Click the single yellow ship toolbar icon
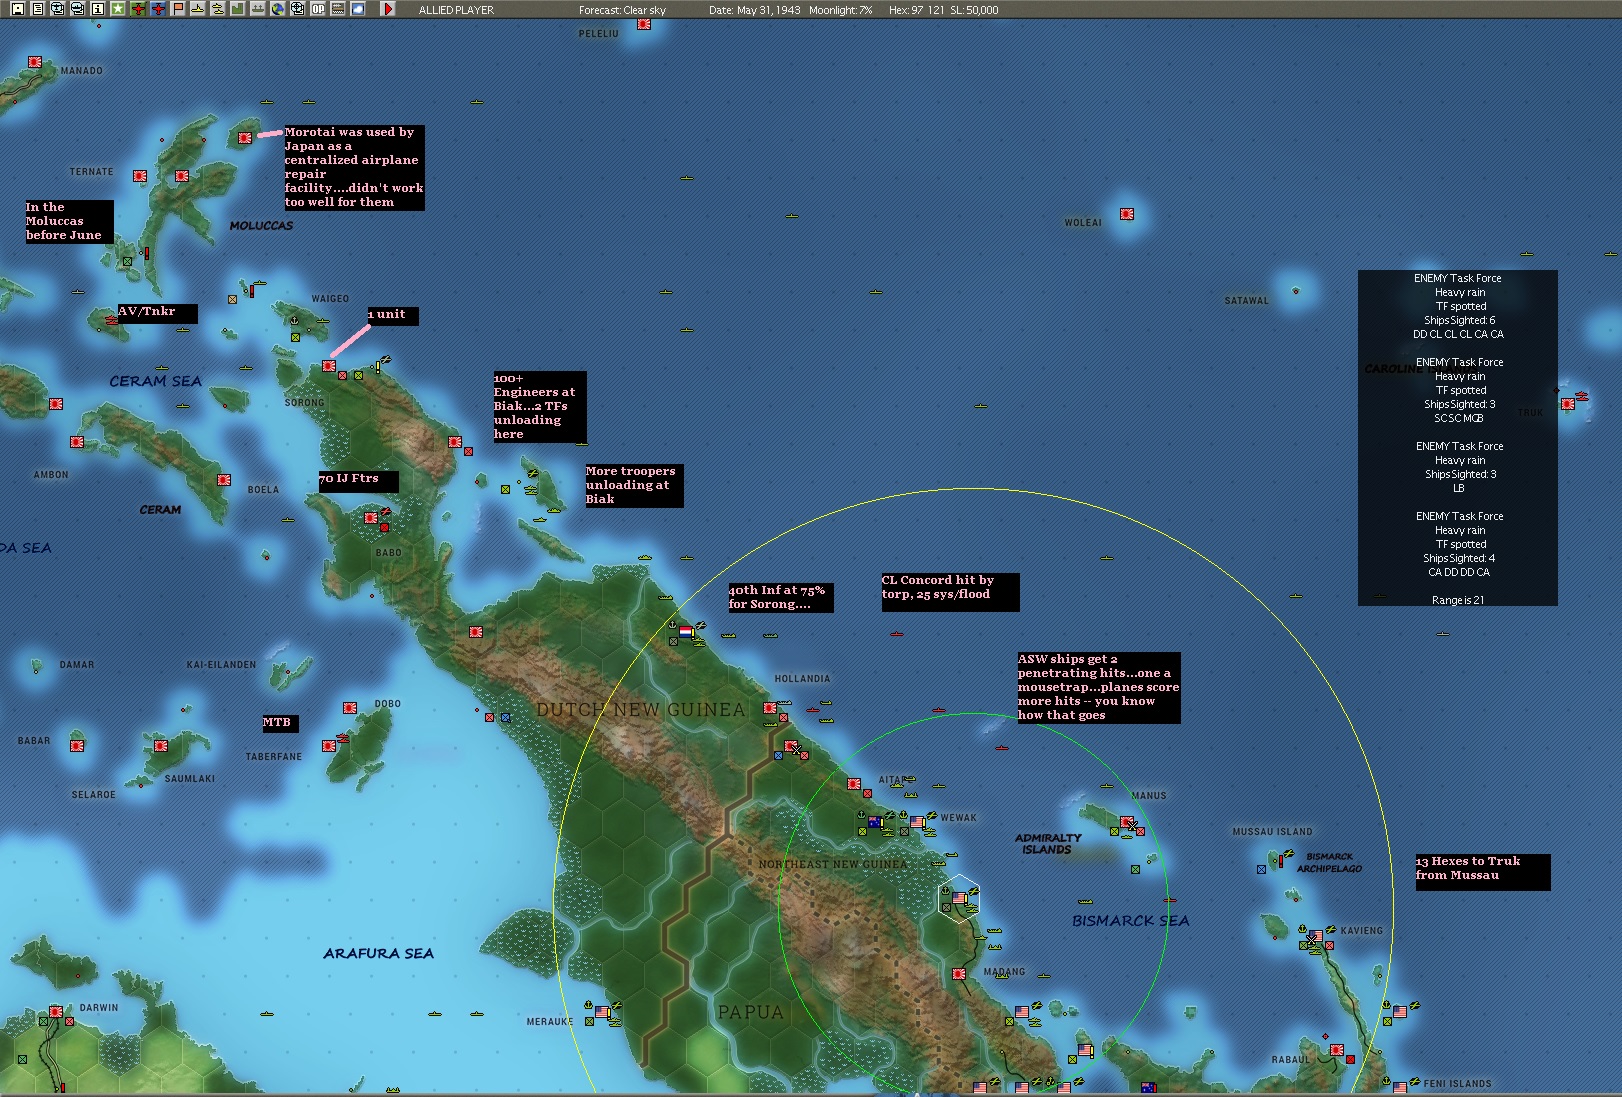This screenshot has height=1097, width=1622. (x=198, y=9)
